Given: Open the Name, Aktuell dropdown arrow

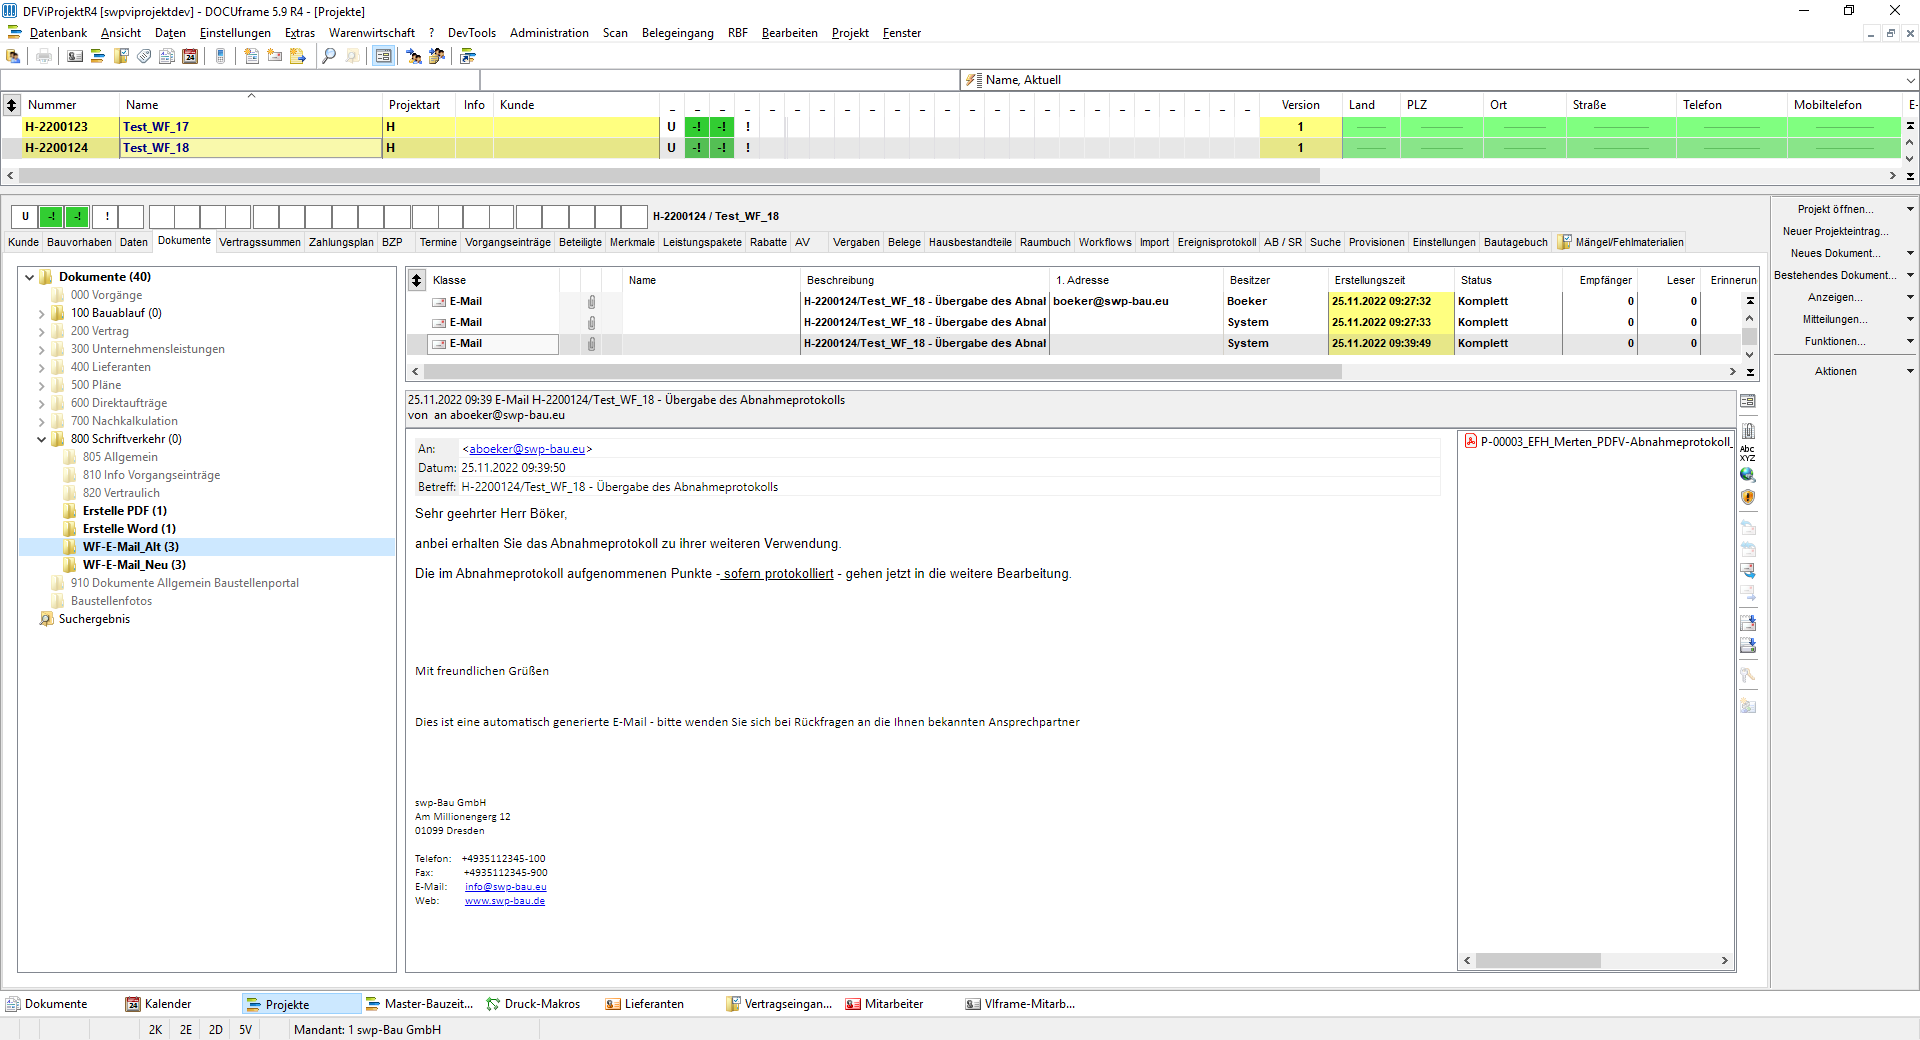Looking at the screenshot, I should tap(1910, 80).
